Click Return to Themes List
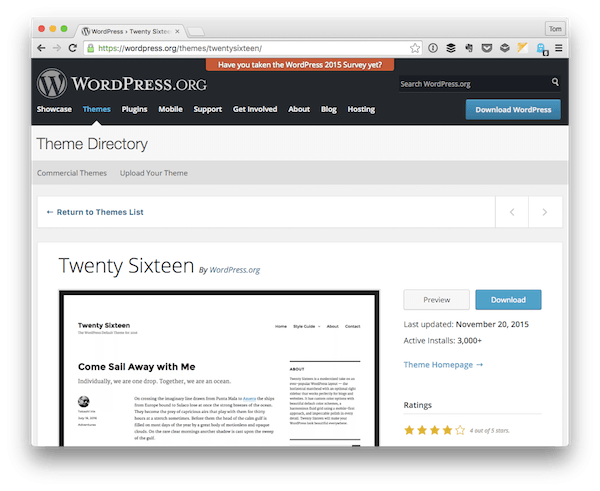600x491 pixels. click(x=95, y=212)
